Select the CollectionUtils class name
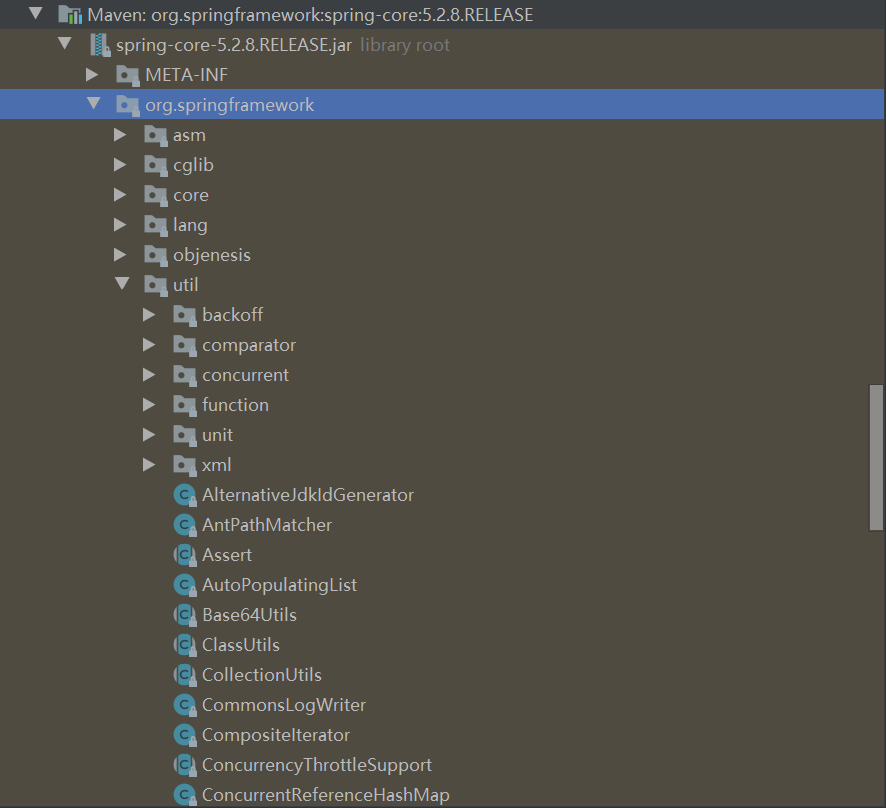The width and height of the screenshot is (886, 808). [262, 675]
